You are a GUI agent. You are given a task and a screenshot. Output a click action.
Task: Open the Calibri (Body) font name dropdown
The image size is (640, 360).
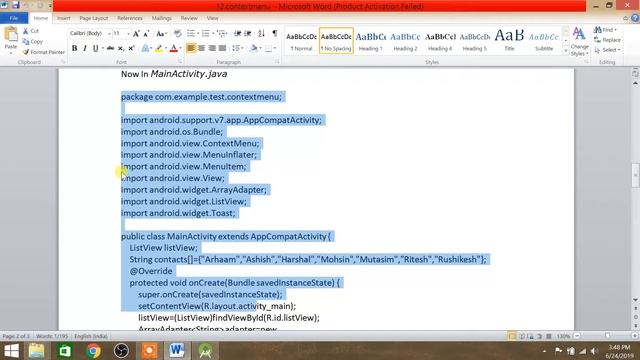109,33
